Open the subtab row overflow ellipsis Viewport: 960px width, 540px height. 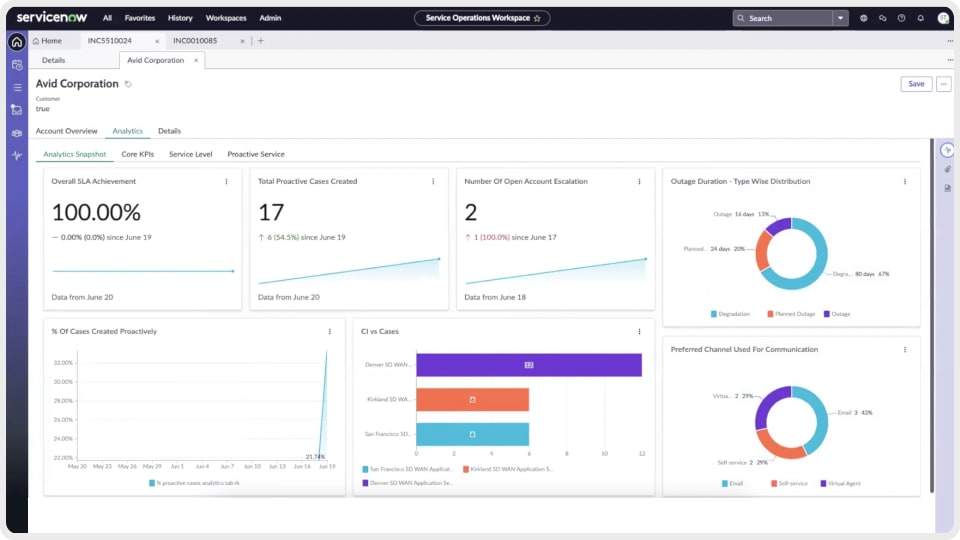(x=950, y=61)
